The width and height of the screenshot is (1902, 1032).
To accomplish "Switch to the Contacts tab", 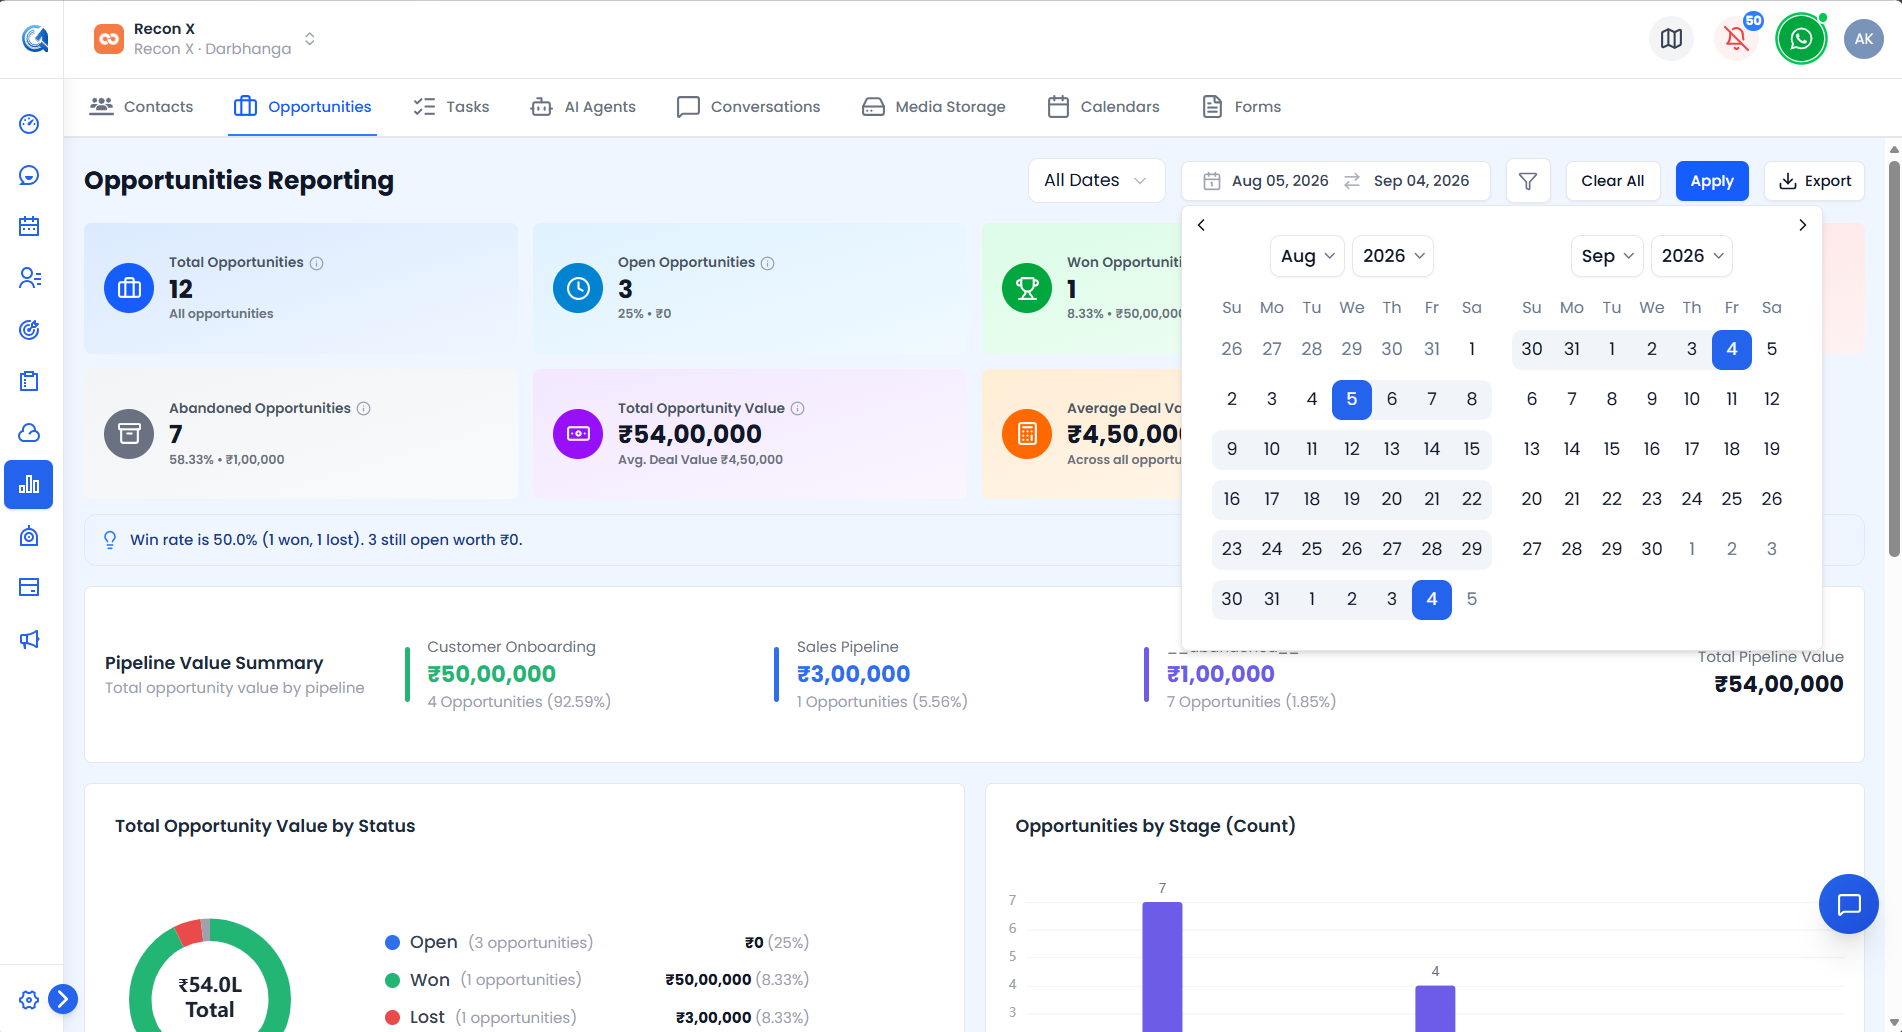I will pos(141,107).
